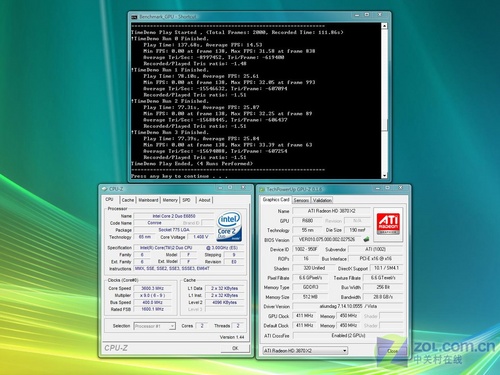Open the SPD tab in CPU-Z

pyautogui.click(x=187, y=200)
